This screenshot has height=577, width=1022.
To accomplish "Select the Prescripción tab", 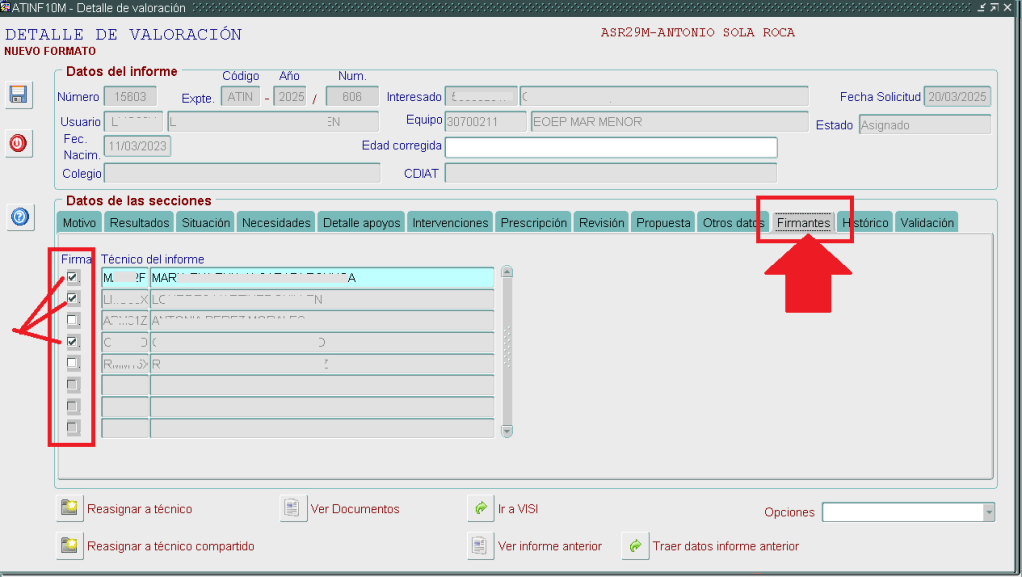I will tap(534, 223).
